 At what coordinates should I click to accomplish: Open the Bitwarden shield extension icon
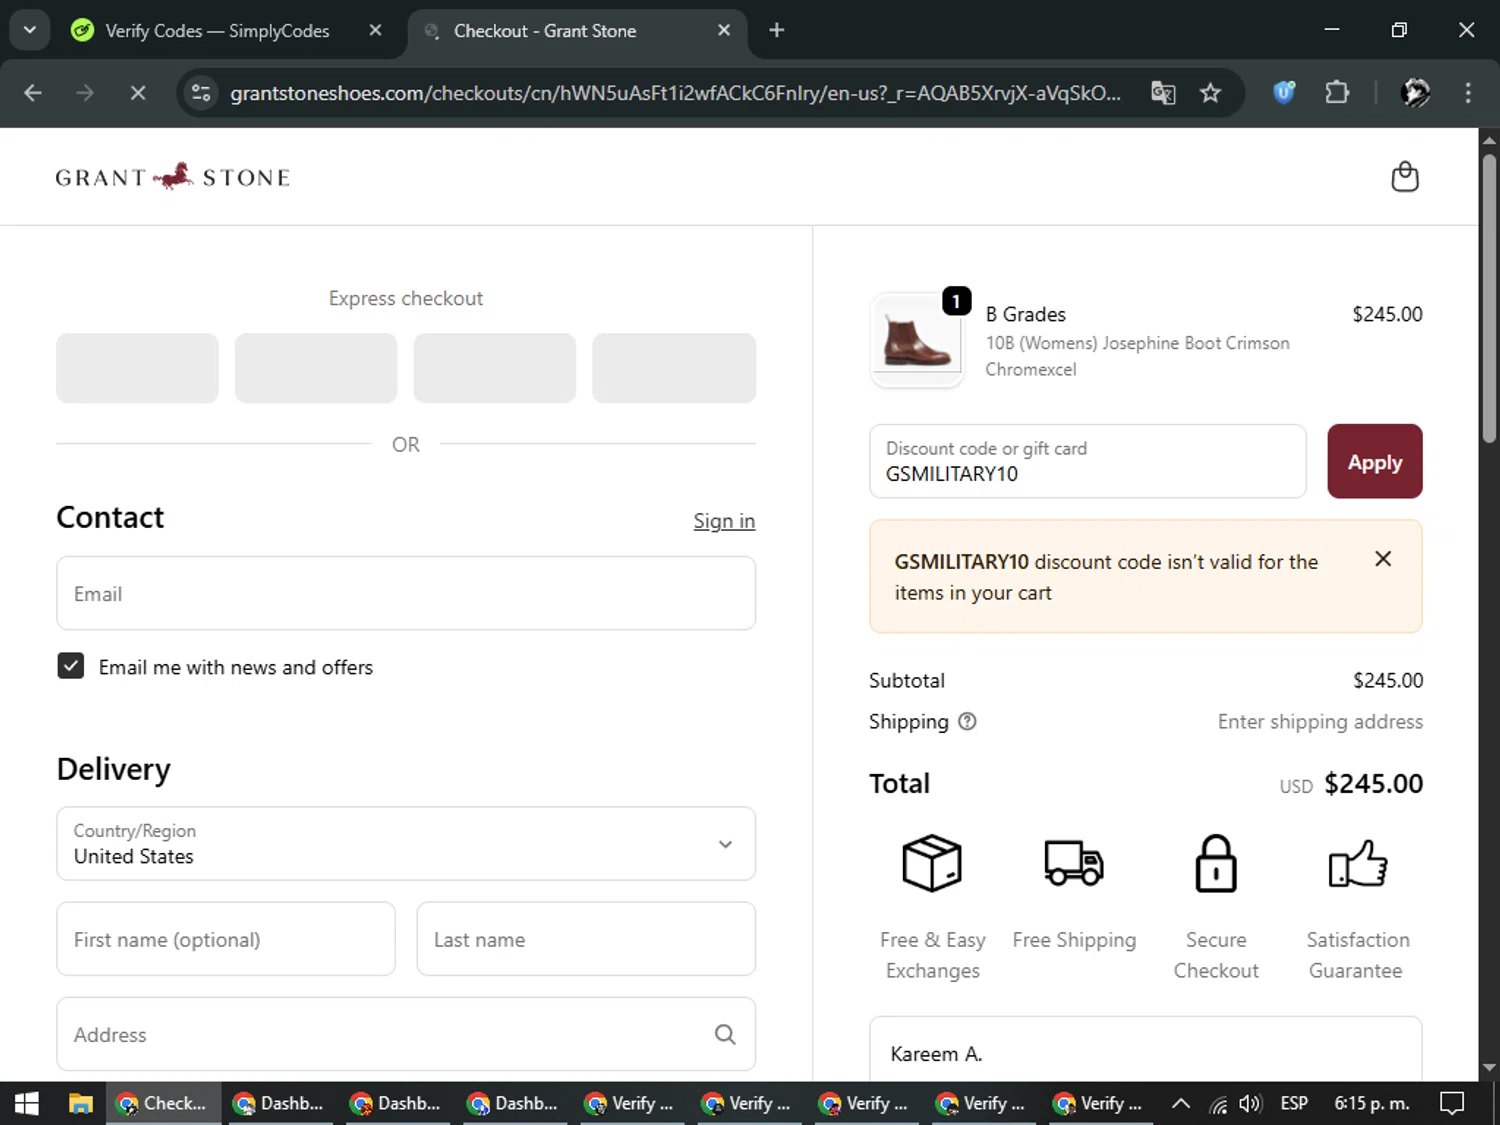pyautogui.click(x=1284, y=93)
